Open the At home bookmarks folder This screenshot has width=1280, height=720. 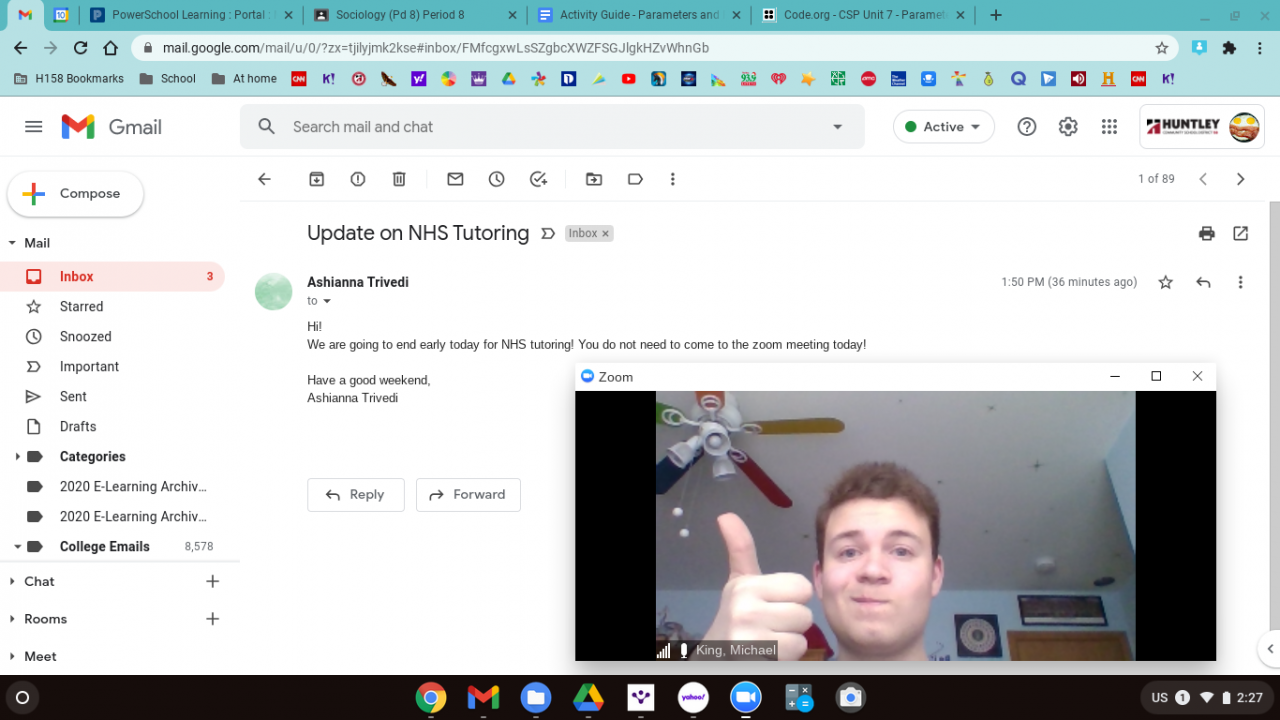[x=244, y=78]
